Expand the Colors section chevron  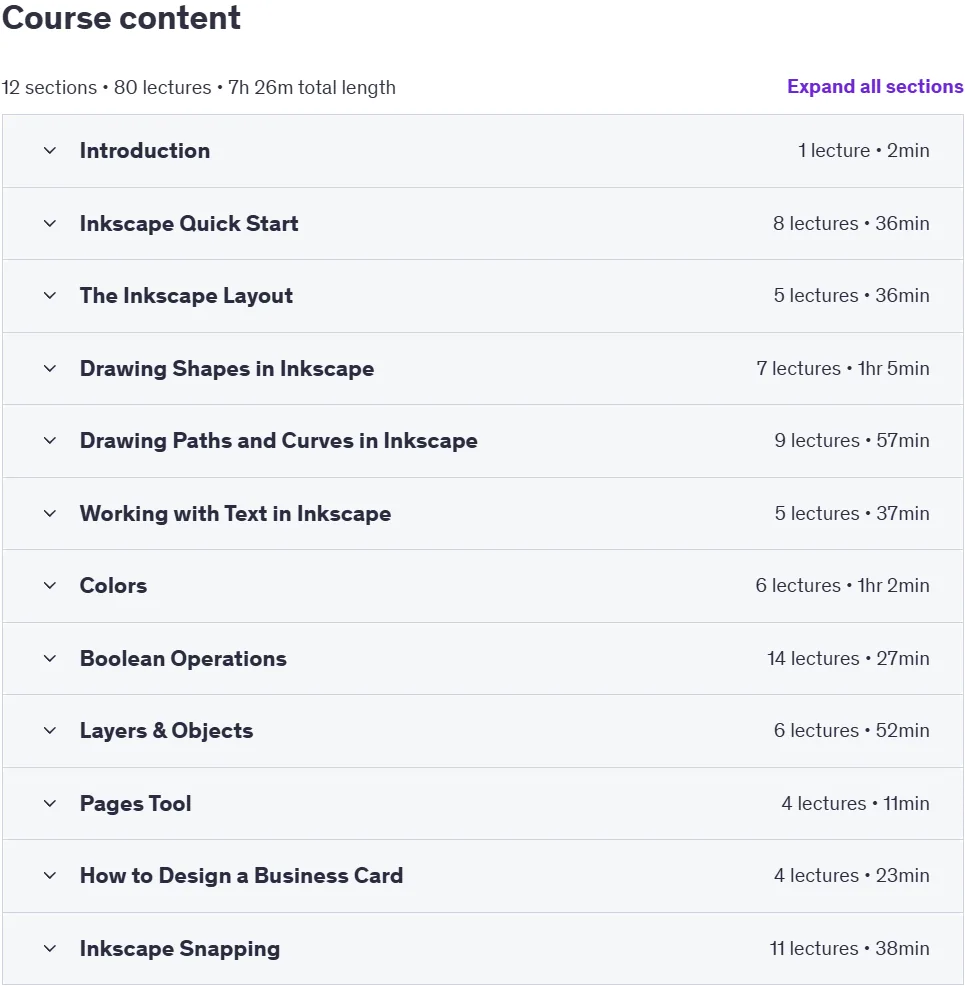click(50, 586)
